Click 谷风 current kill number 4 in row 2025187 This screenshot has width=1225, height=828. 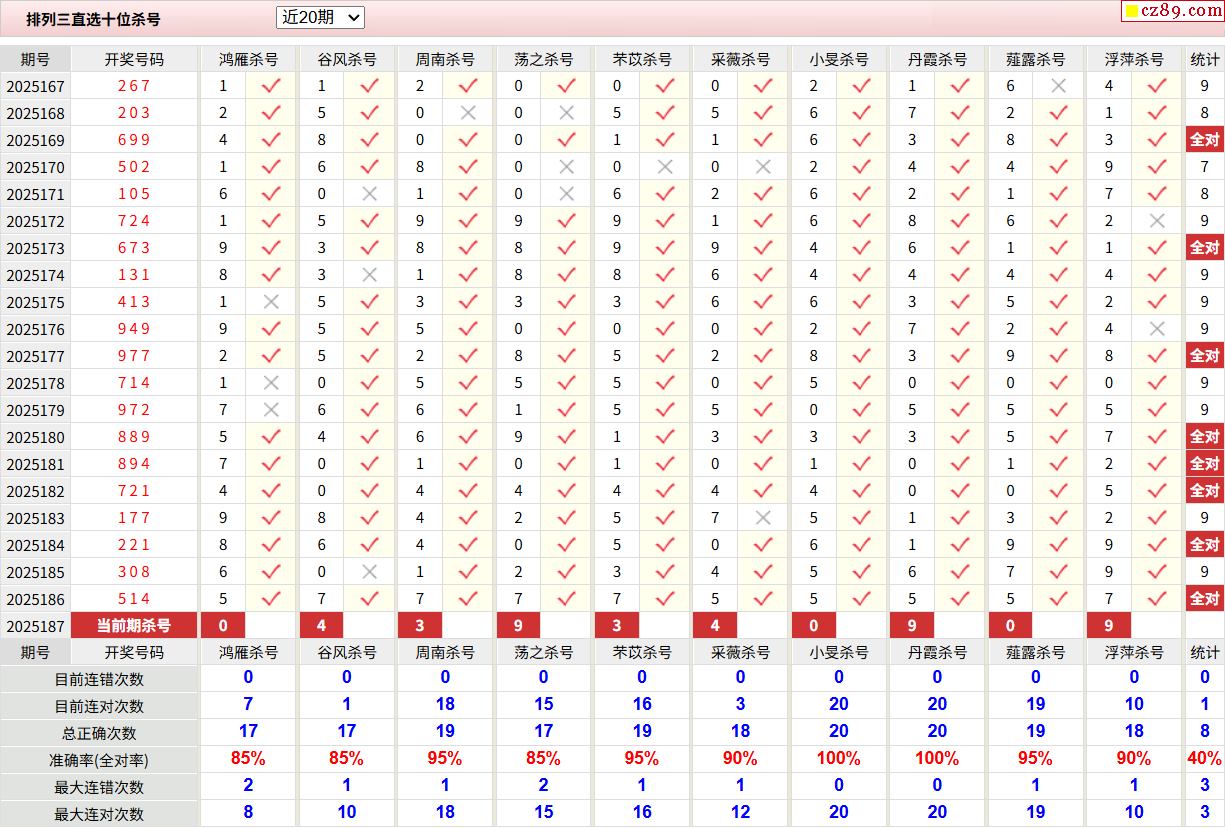321,626
